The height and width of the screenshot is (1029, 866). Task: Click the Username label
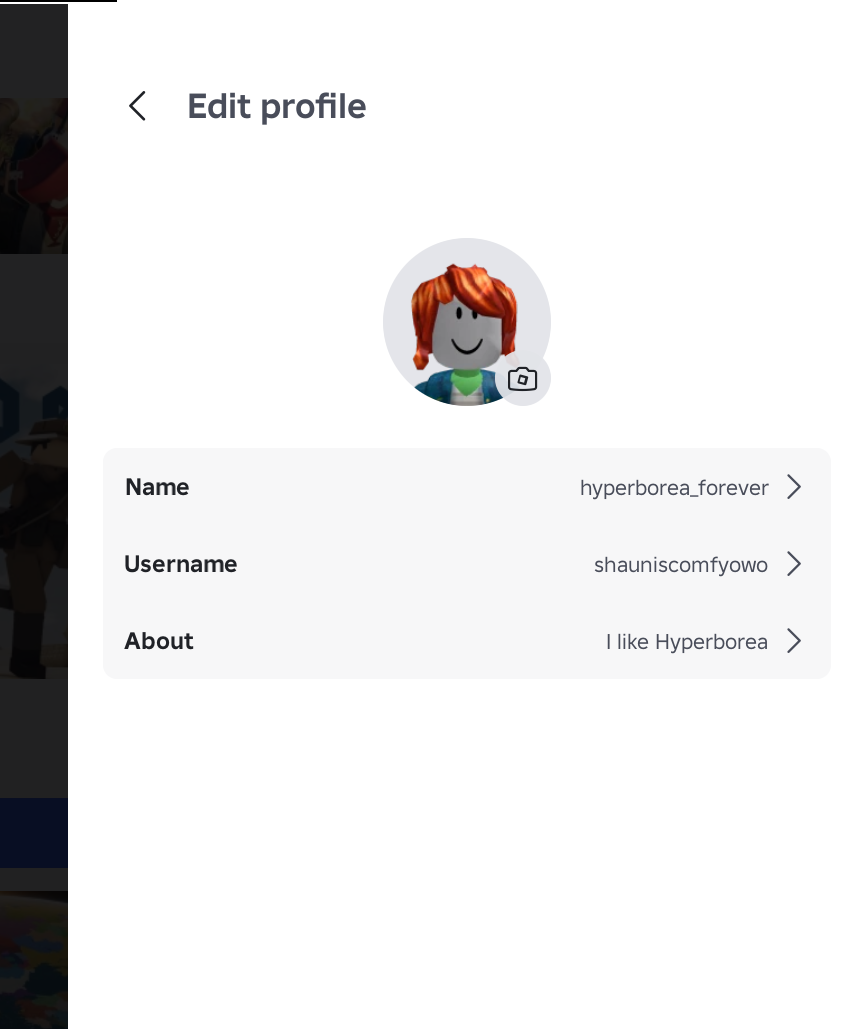click(180, 564)
